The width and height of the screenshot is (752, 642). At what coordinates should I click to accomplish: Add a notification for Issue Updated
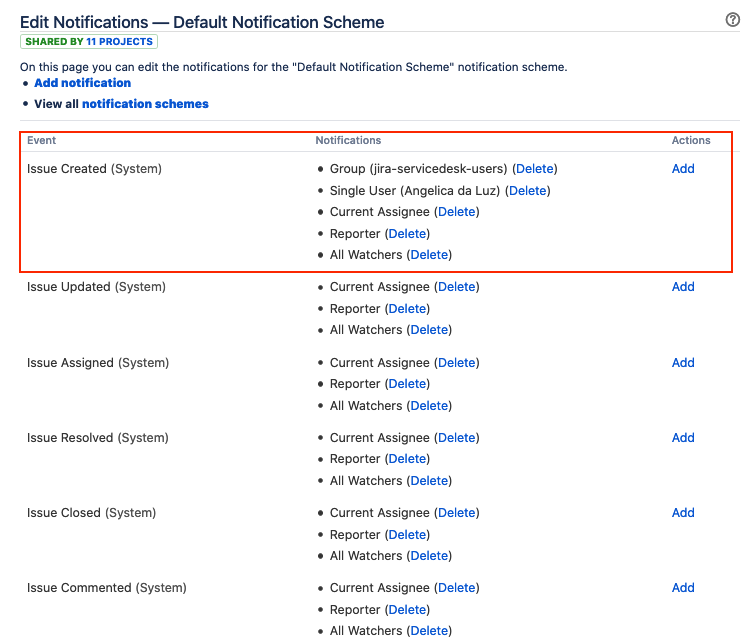[x=683, y=287]
